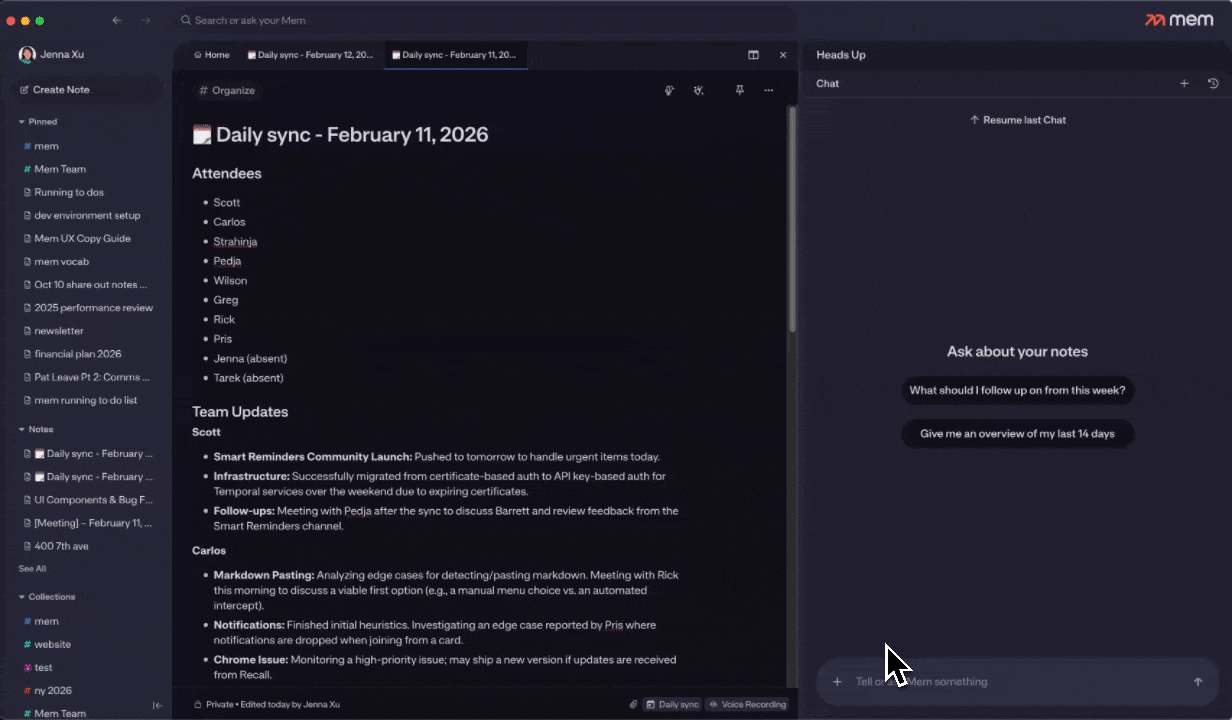Viewport: 1232px width, 720px height.
Task: Click the Attendees heading
Action: pyautogui.click(x=227, y=174)
